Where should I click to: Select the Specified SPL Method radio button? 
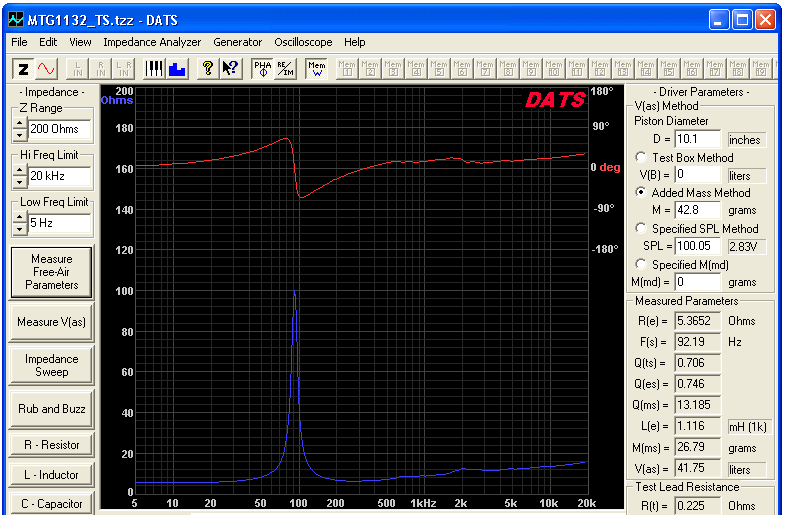[x=640, y=228]
